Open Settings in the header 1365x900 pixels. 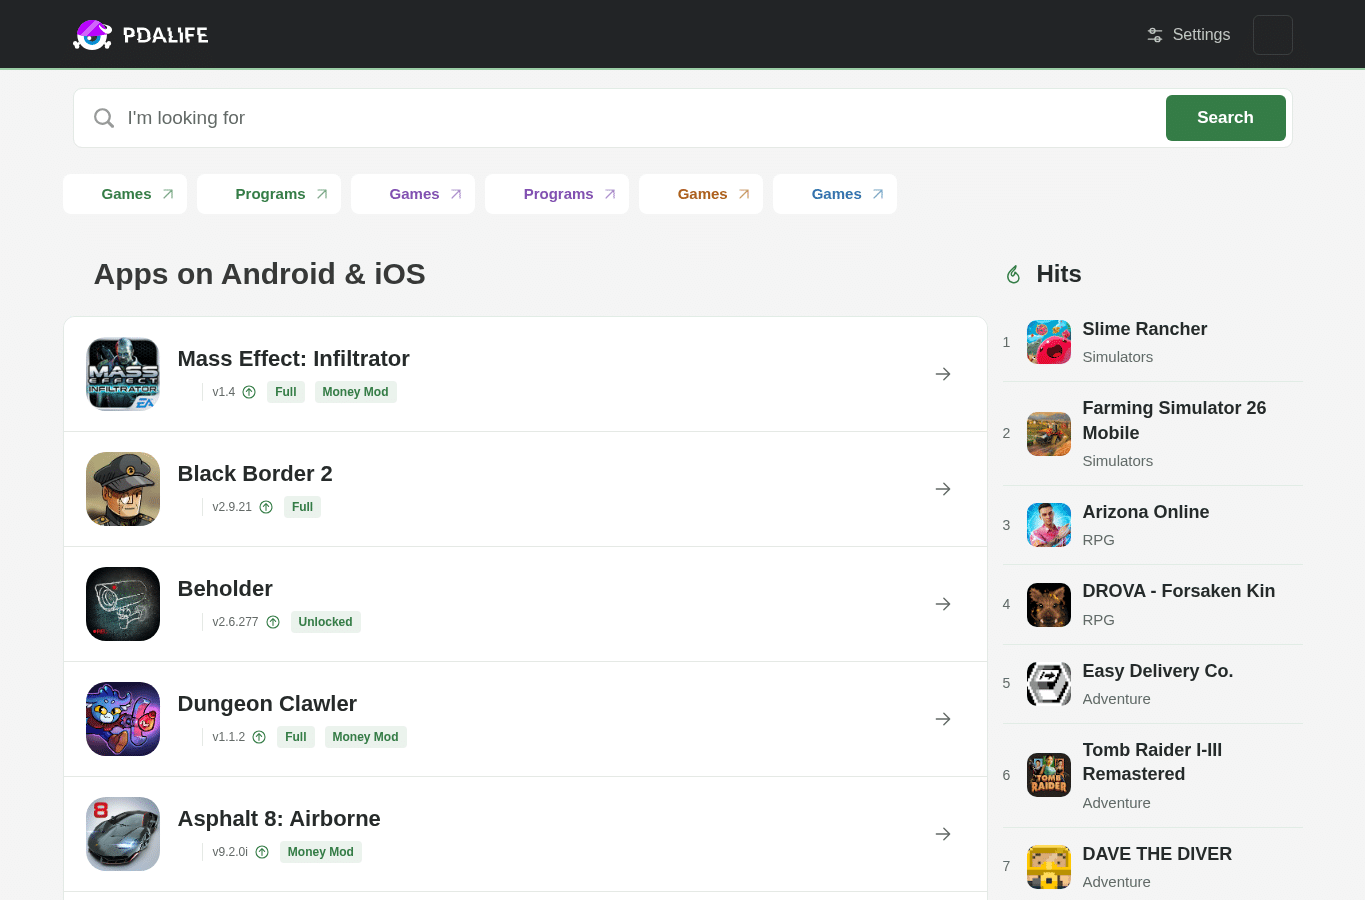coord(1188,35)
